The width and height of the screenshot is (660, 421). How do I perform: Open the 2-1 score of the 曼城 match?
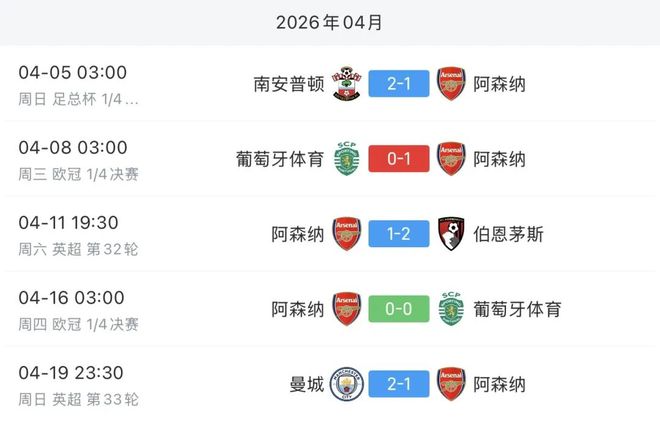click(x=399, y=384)
